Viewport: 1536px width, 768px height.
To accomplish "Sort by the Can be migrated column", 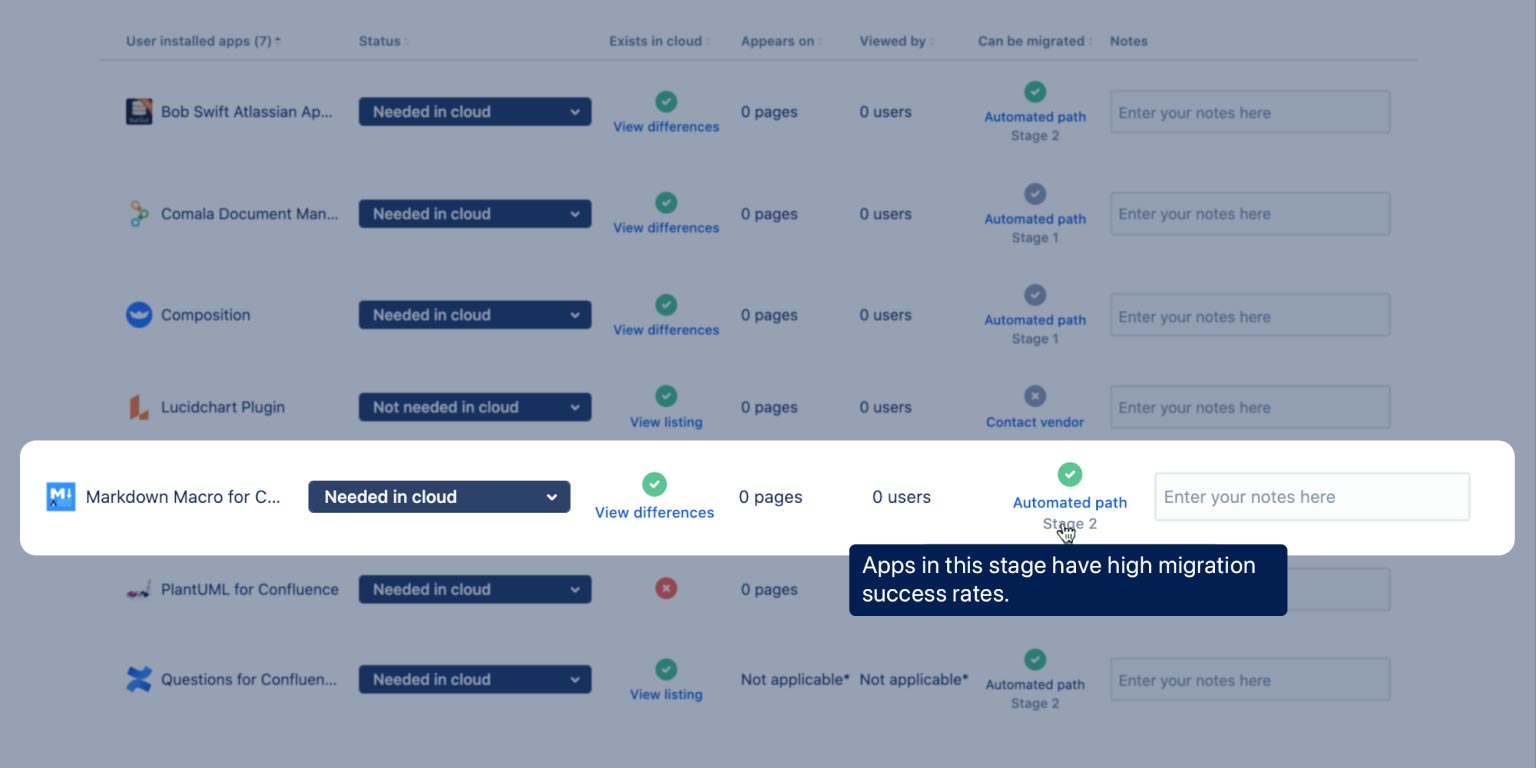I will (x=1031, y=41).
